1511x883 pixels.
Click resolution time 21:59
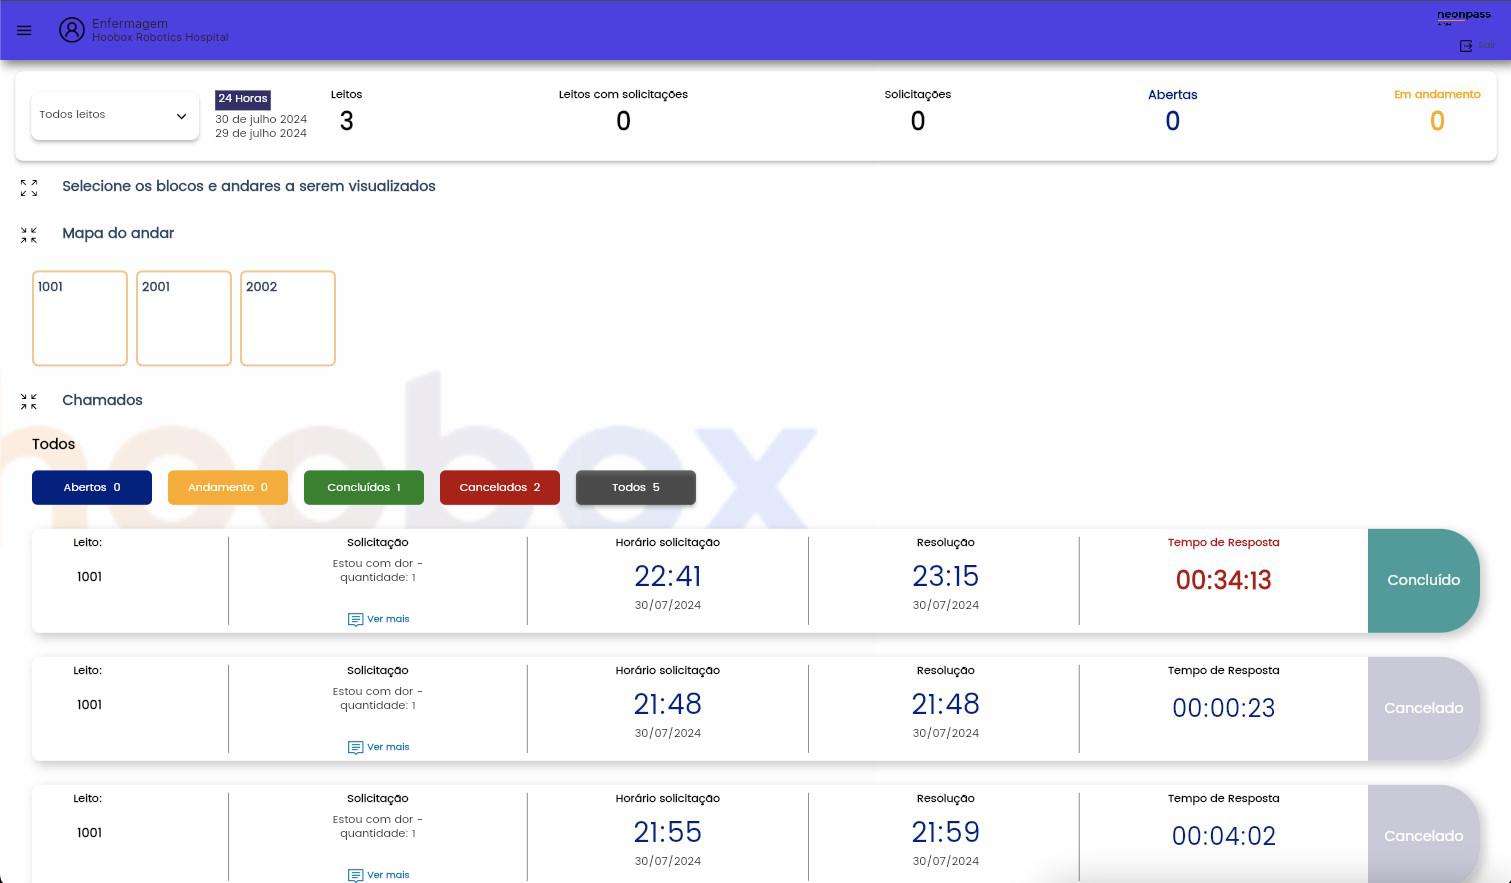click(945, 832)
